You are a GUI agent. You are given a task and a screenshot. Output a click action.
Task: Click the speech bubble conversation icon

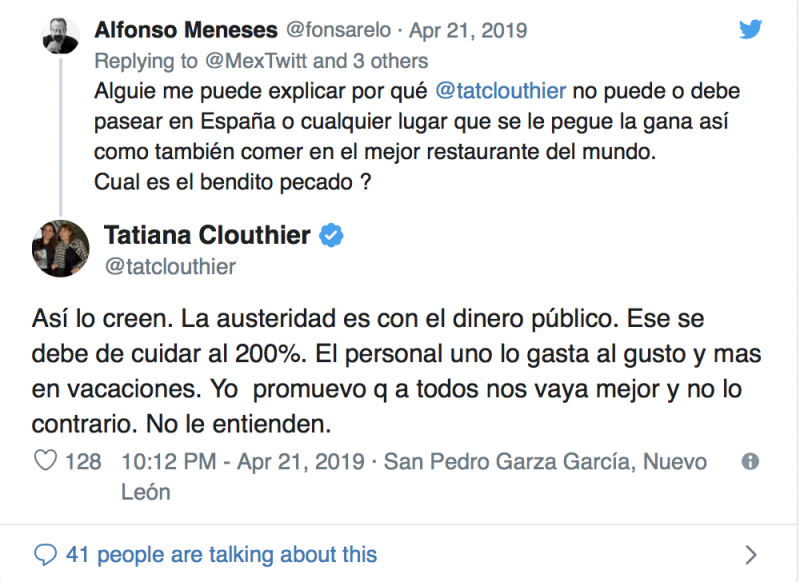tap(45, 554)
